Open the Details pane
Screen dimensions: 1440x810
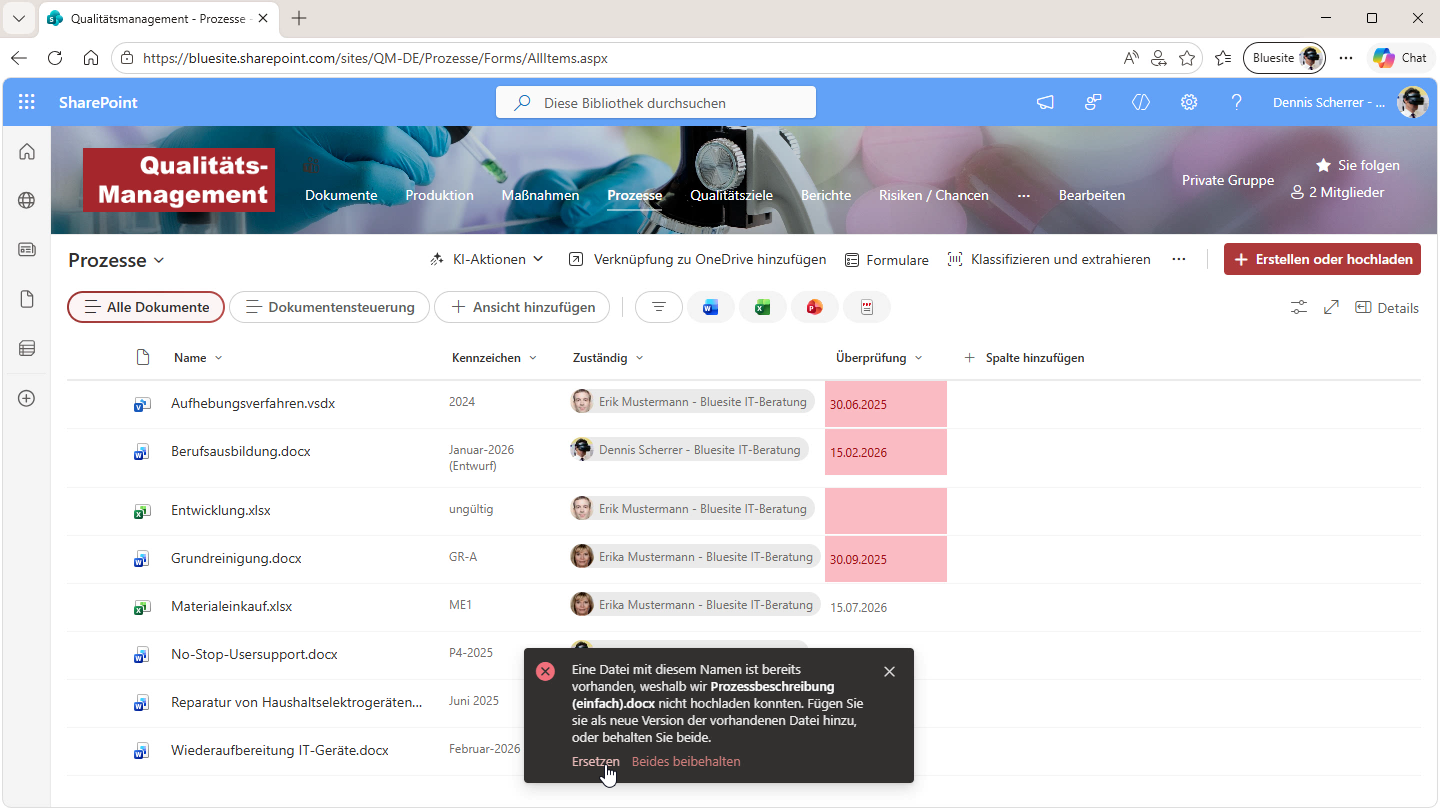click(x=1387, y=308)
